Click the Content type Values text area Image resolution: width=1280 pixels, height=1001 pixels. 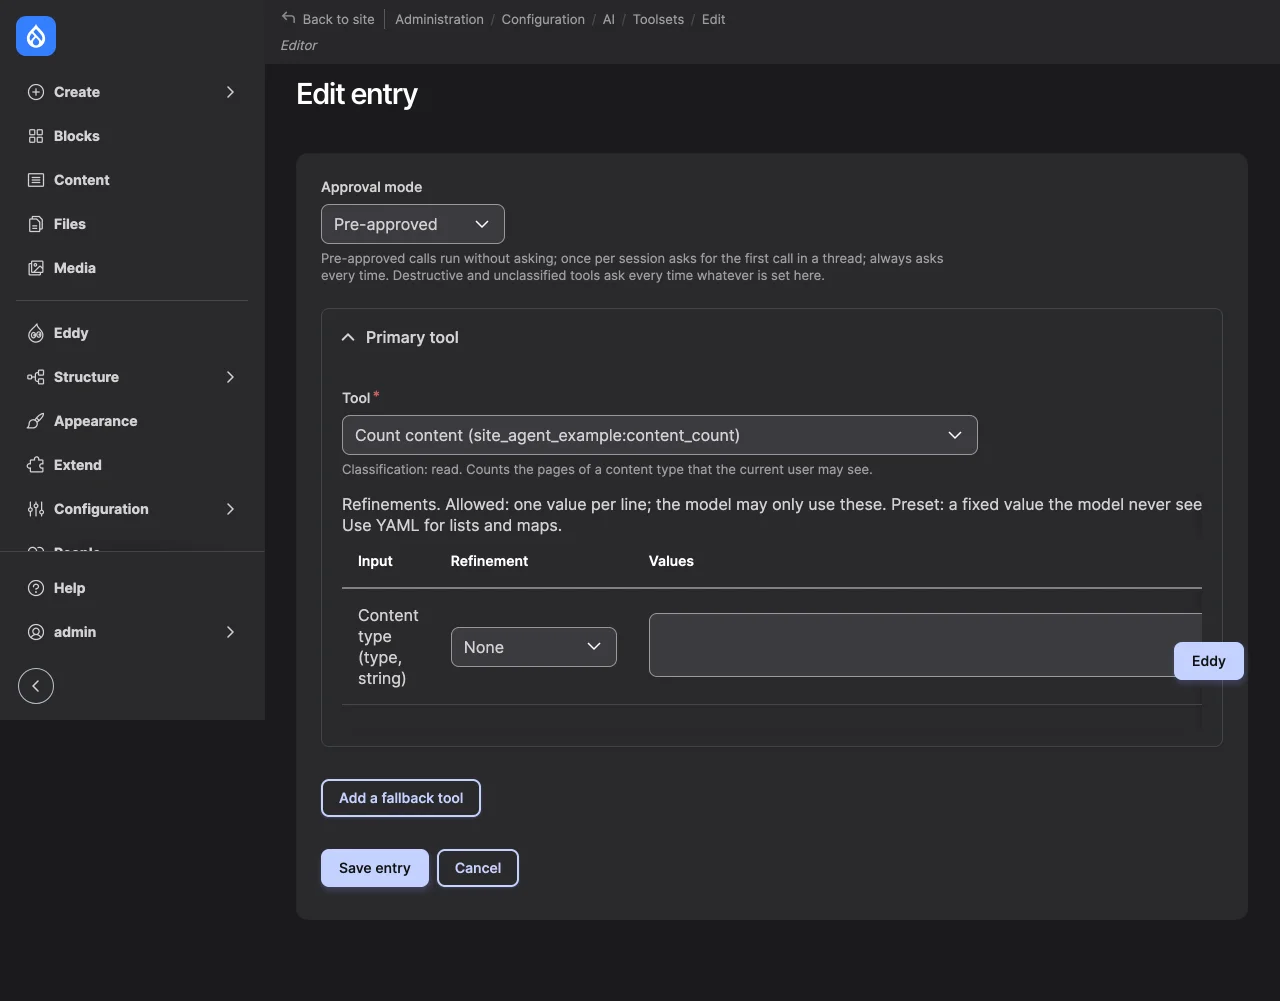925,645
